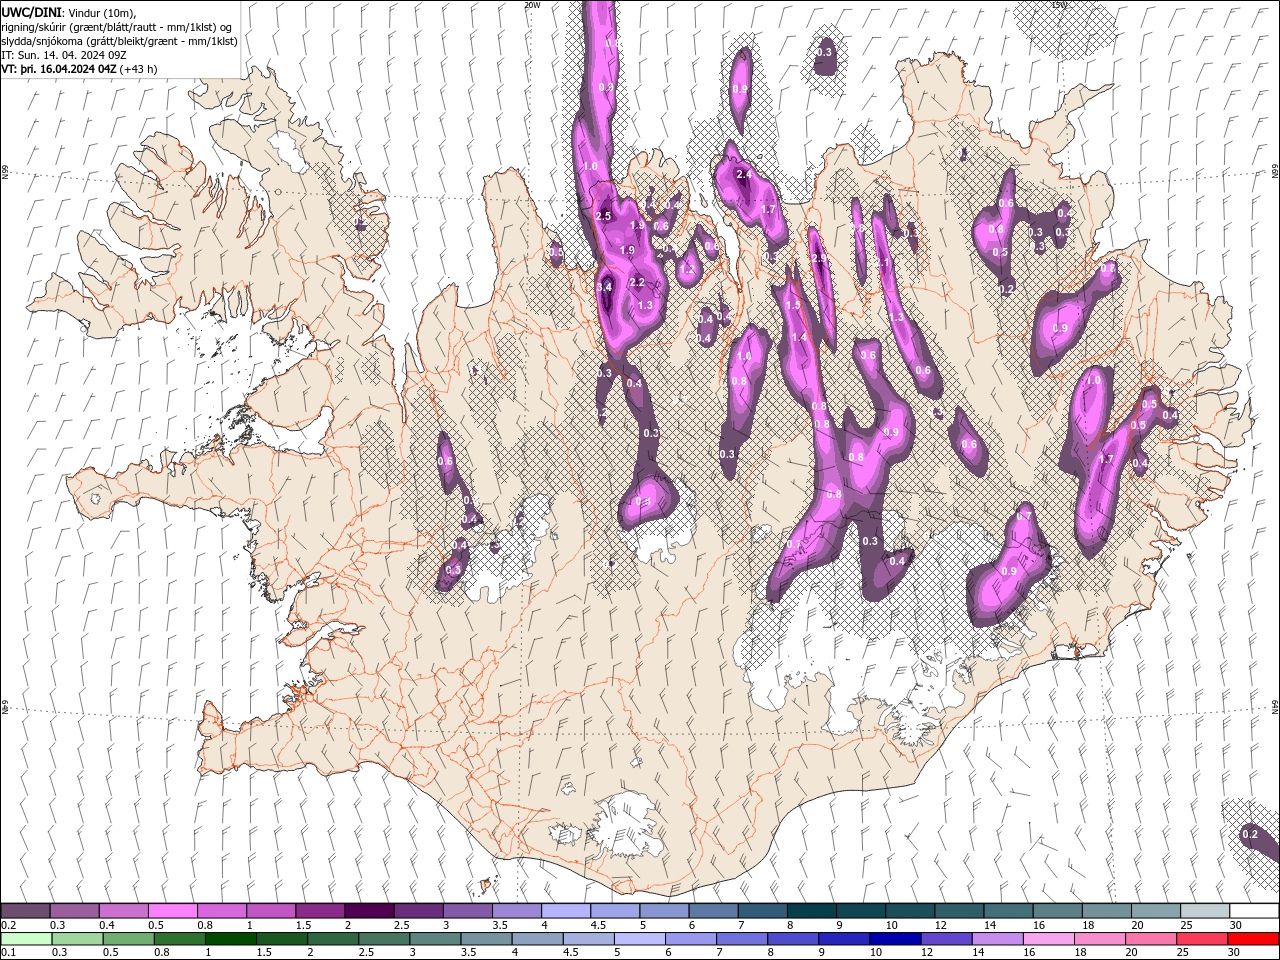Pick the 4.5–5 swatch on the rain scale
The image size is (1280, 960).
[588, 938]
